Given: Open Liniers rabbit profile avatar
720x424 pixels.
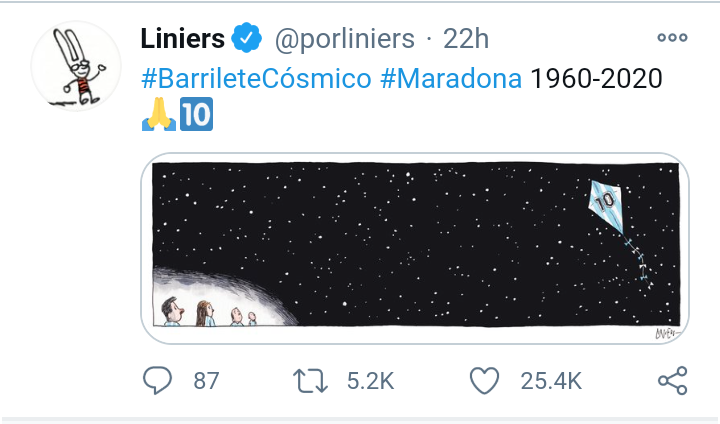Looking at the screenshot, I should (x=76, y=66).
